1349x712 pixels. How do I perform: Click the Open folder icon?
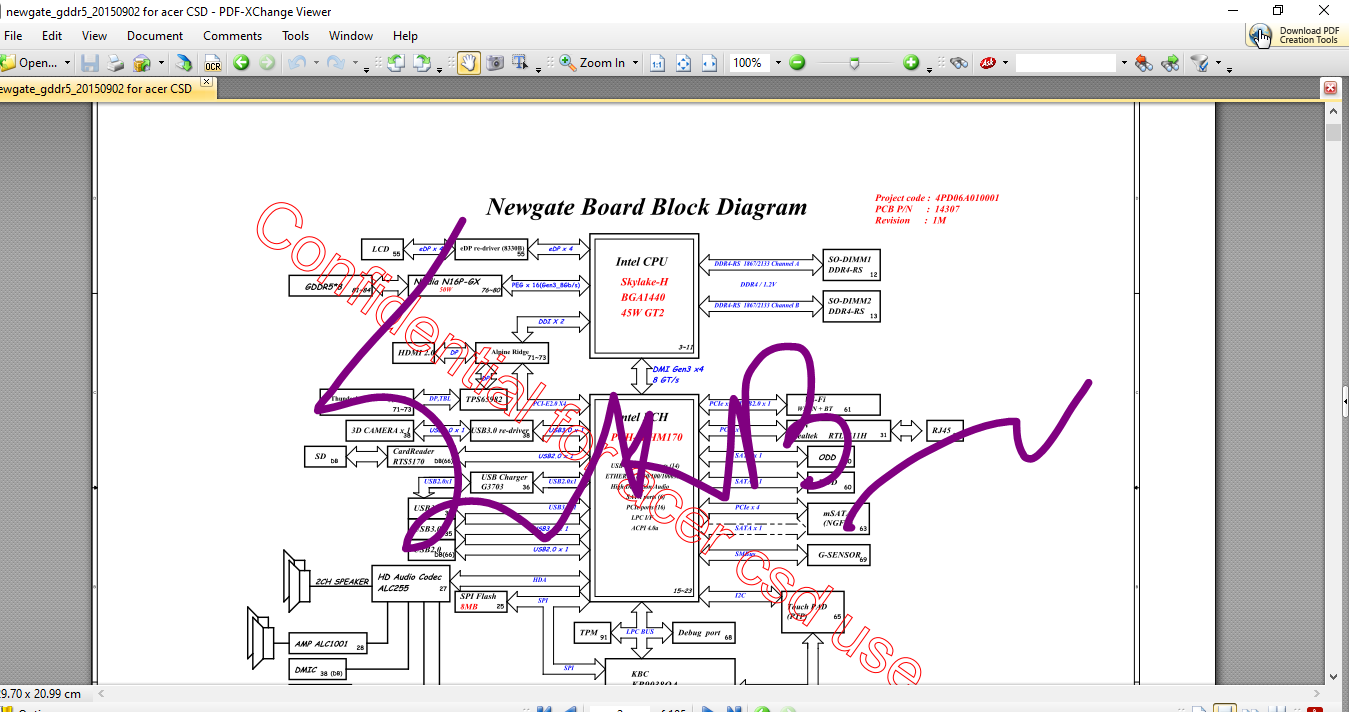tap(8, 63)
